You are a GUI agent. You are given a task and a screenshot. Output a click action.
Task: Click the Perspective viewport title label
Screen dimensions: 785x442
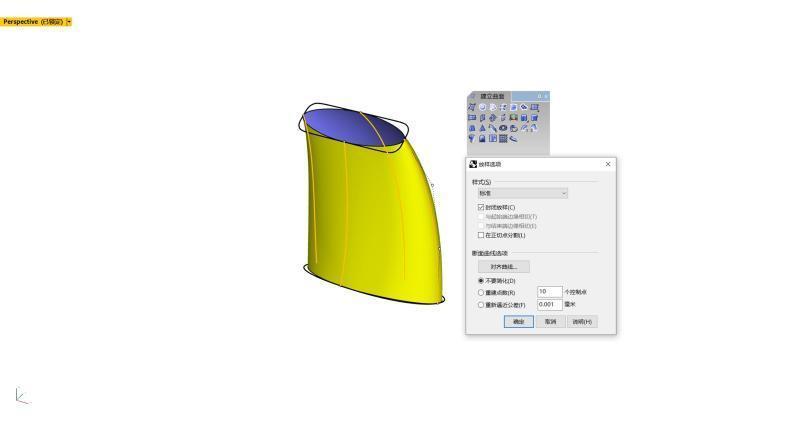pos(32,21)
